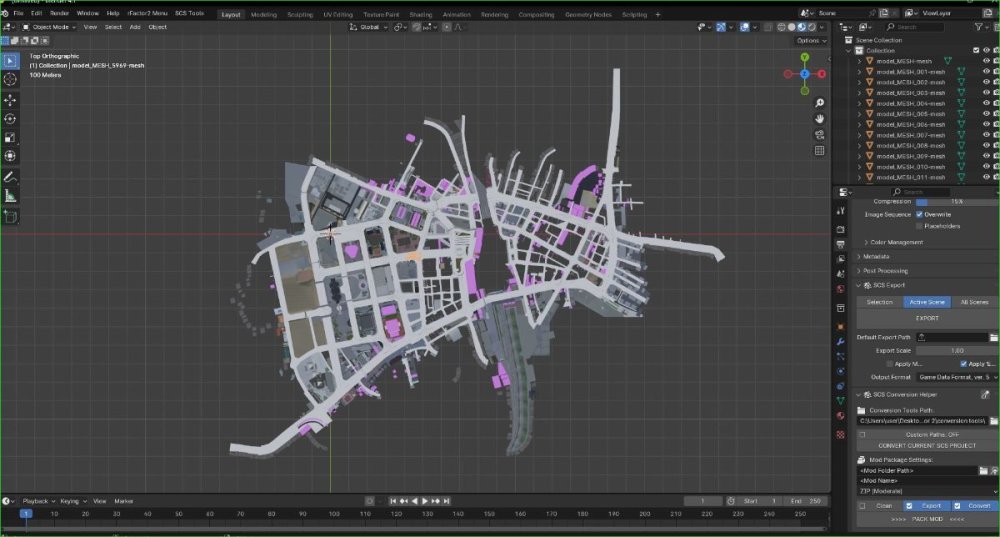Enable the Placeholders checkbox
The height and width of the screenshot is (537, 1000).
click(919, 226)
